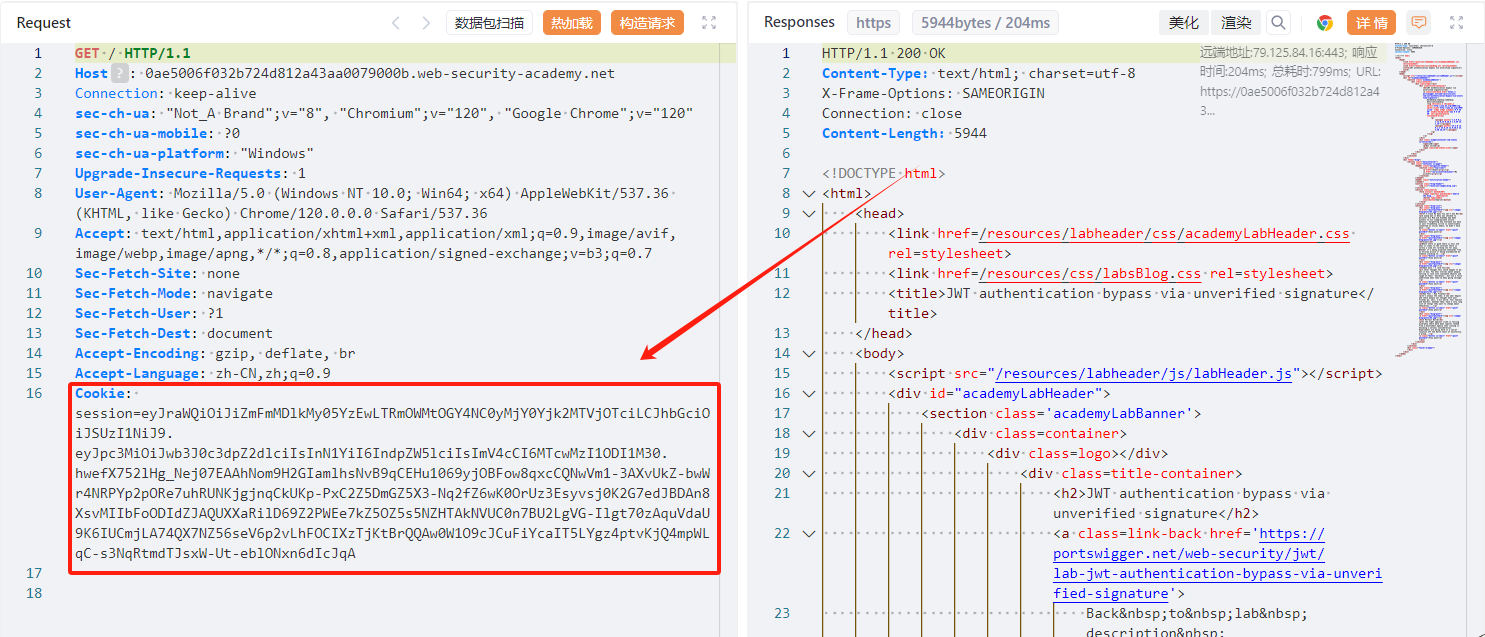Collapse the <head> fold on line 9

click(x=809, y=213)
